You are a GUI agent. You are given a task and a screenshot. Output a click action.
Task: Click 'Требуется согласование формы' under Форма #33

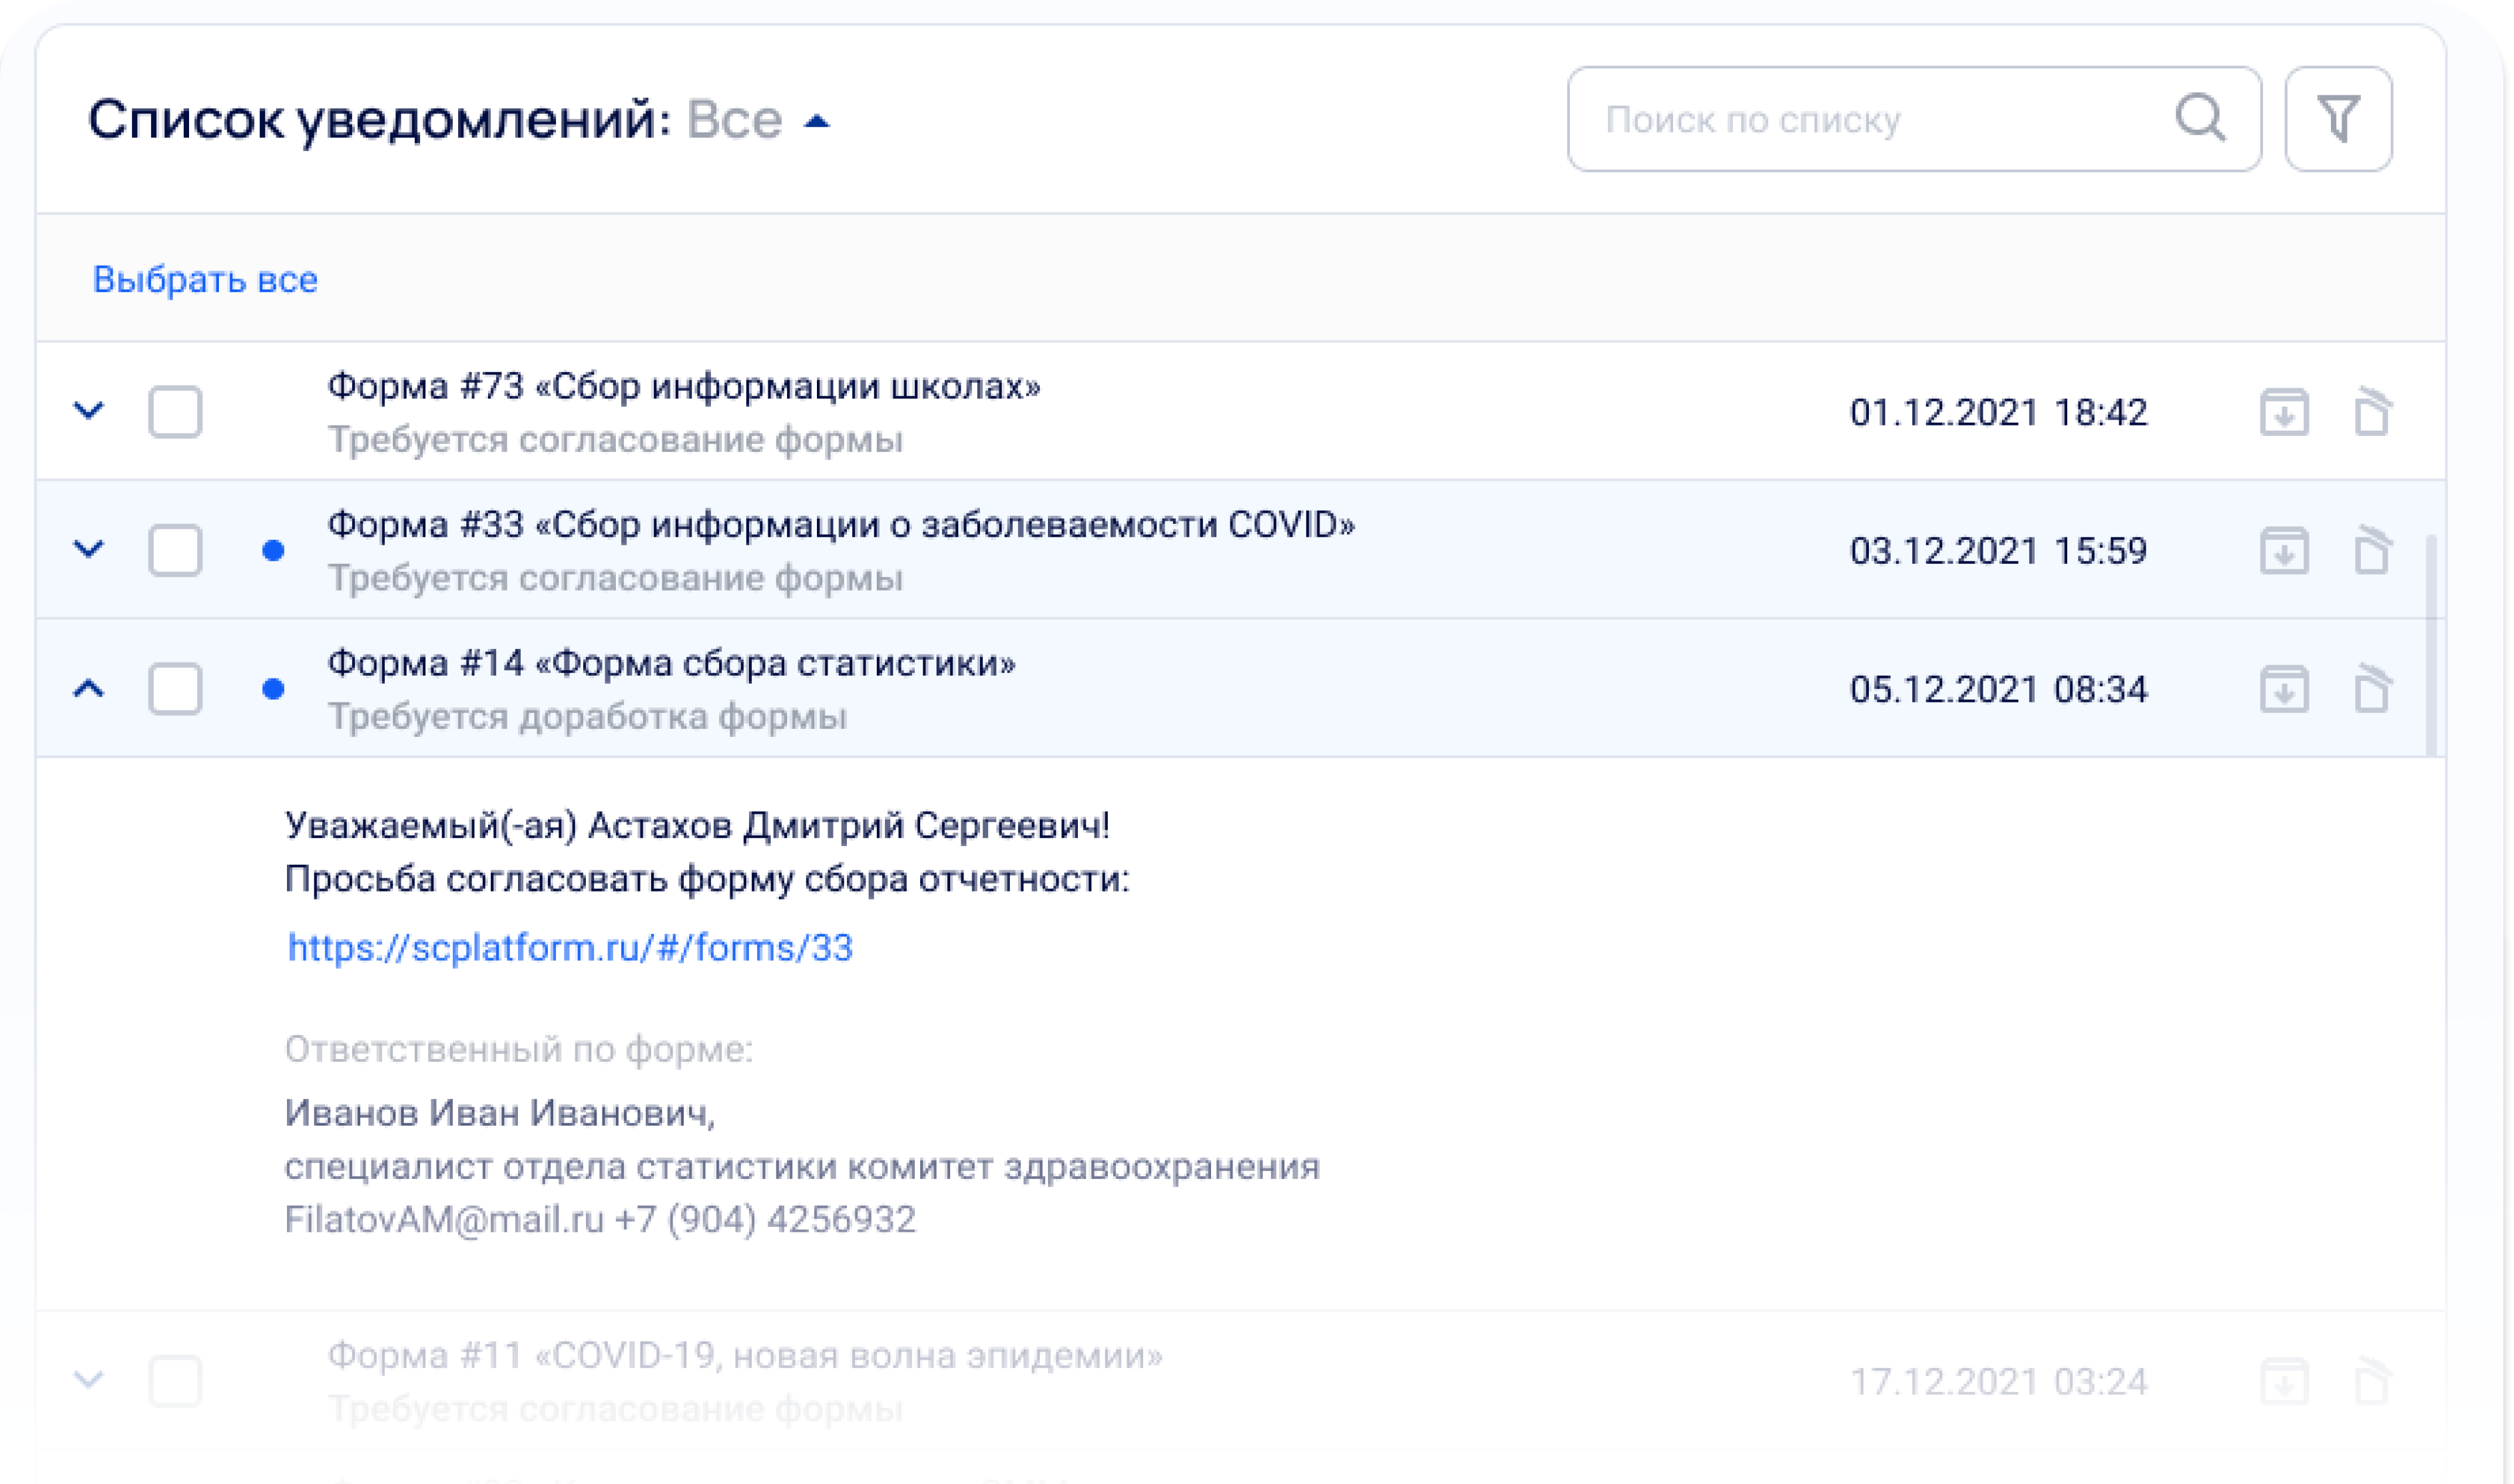tap(615, 578)
